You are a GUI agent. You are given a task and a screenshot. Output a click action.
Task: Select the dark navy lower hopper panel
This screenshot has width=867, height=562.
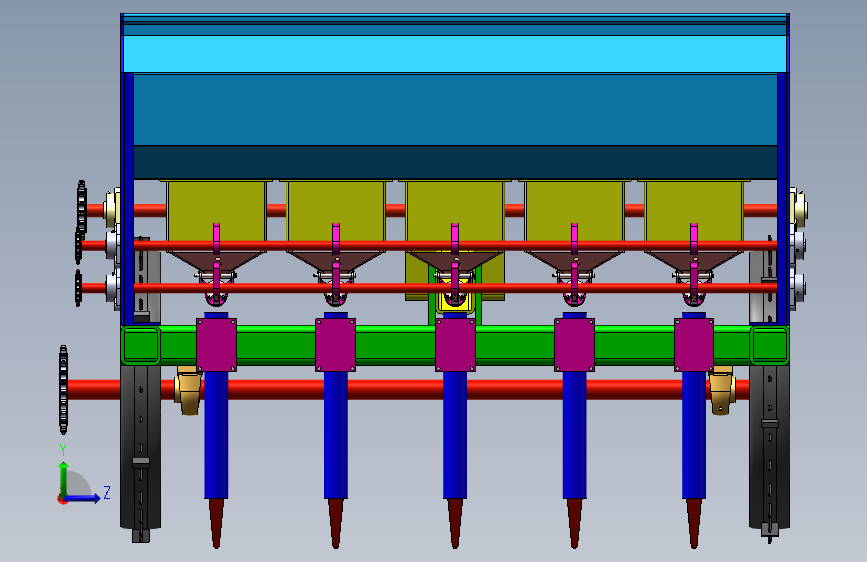(455, 162)
